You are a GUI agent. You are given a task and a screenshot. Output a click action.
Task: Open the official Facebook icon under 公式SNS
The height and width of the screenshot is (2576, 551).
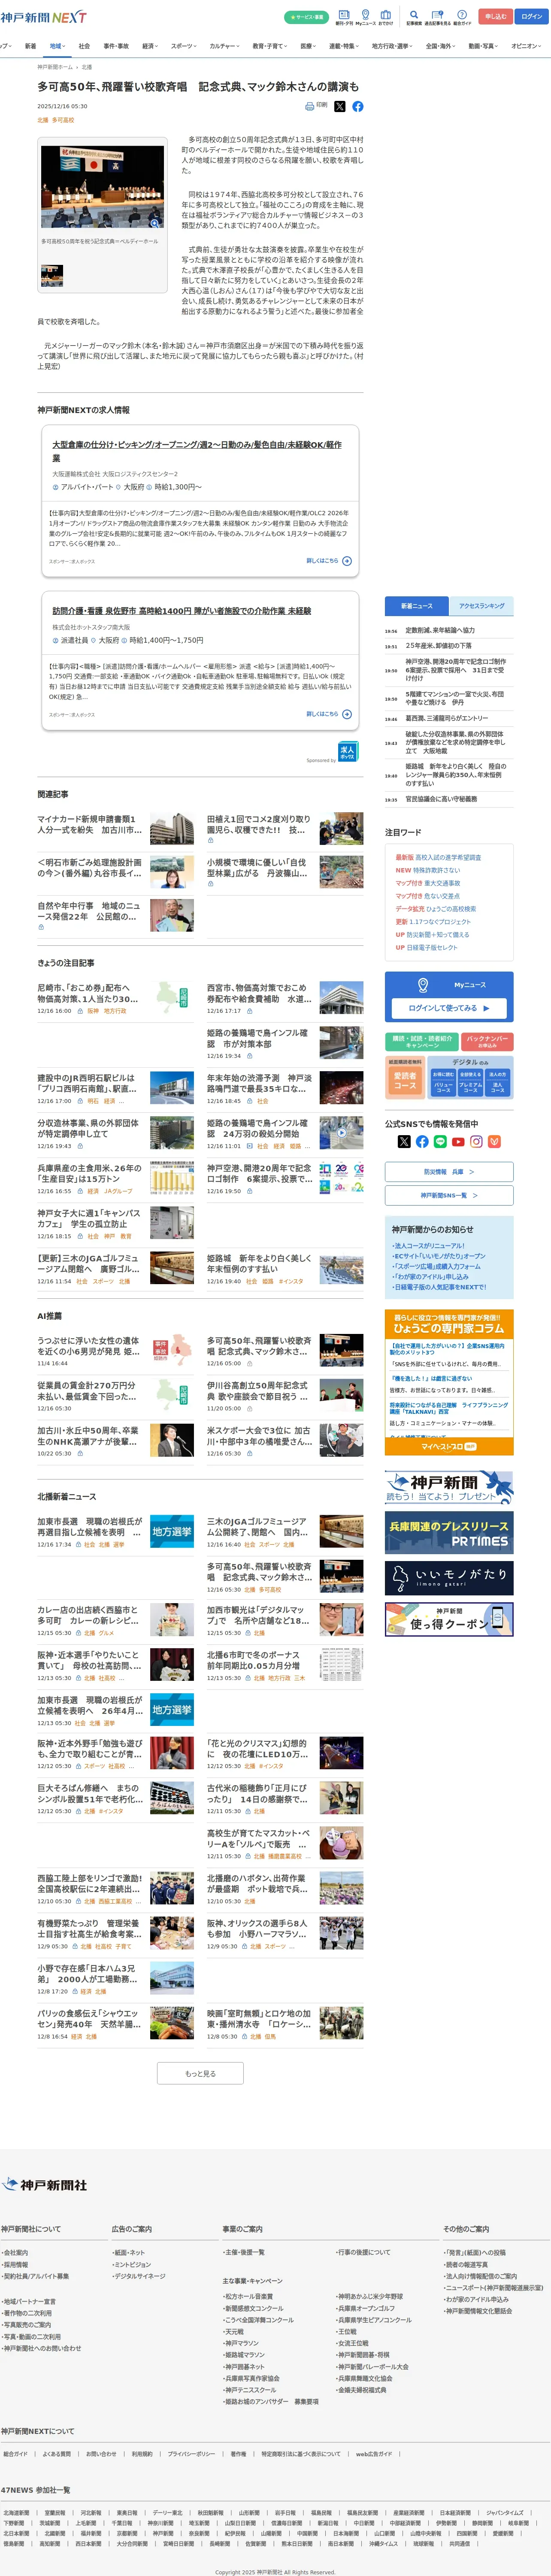422,1141
